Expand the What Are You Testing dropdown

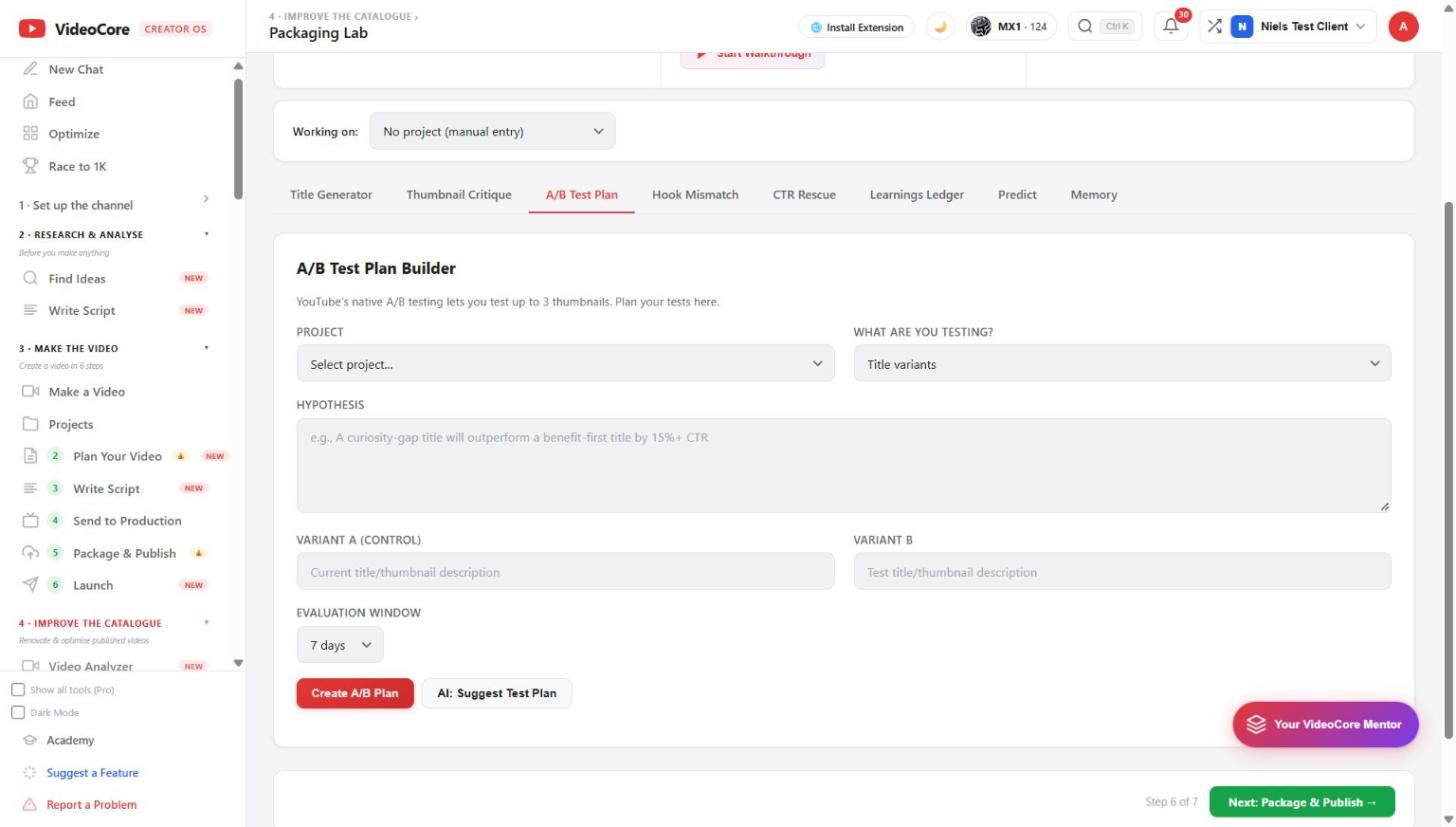[x=1122, y=364]
